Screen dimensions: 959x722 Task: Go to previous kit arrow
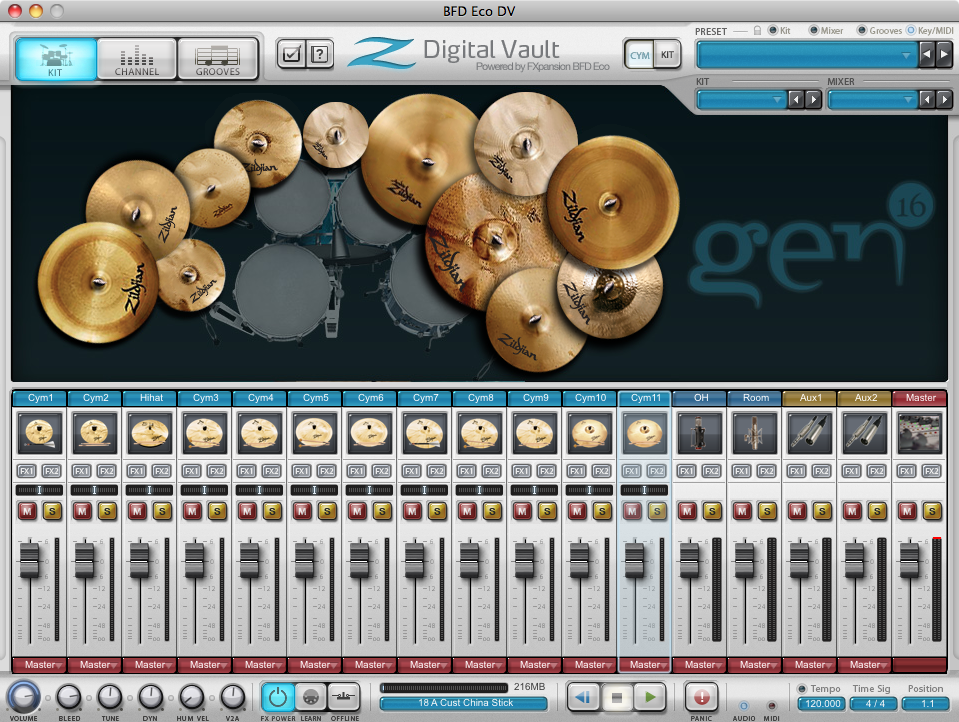(796, 99)
